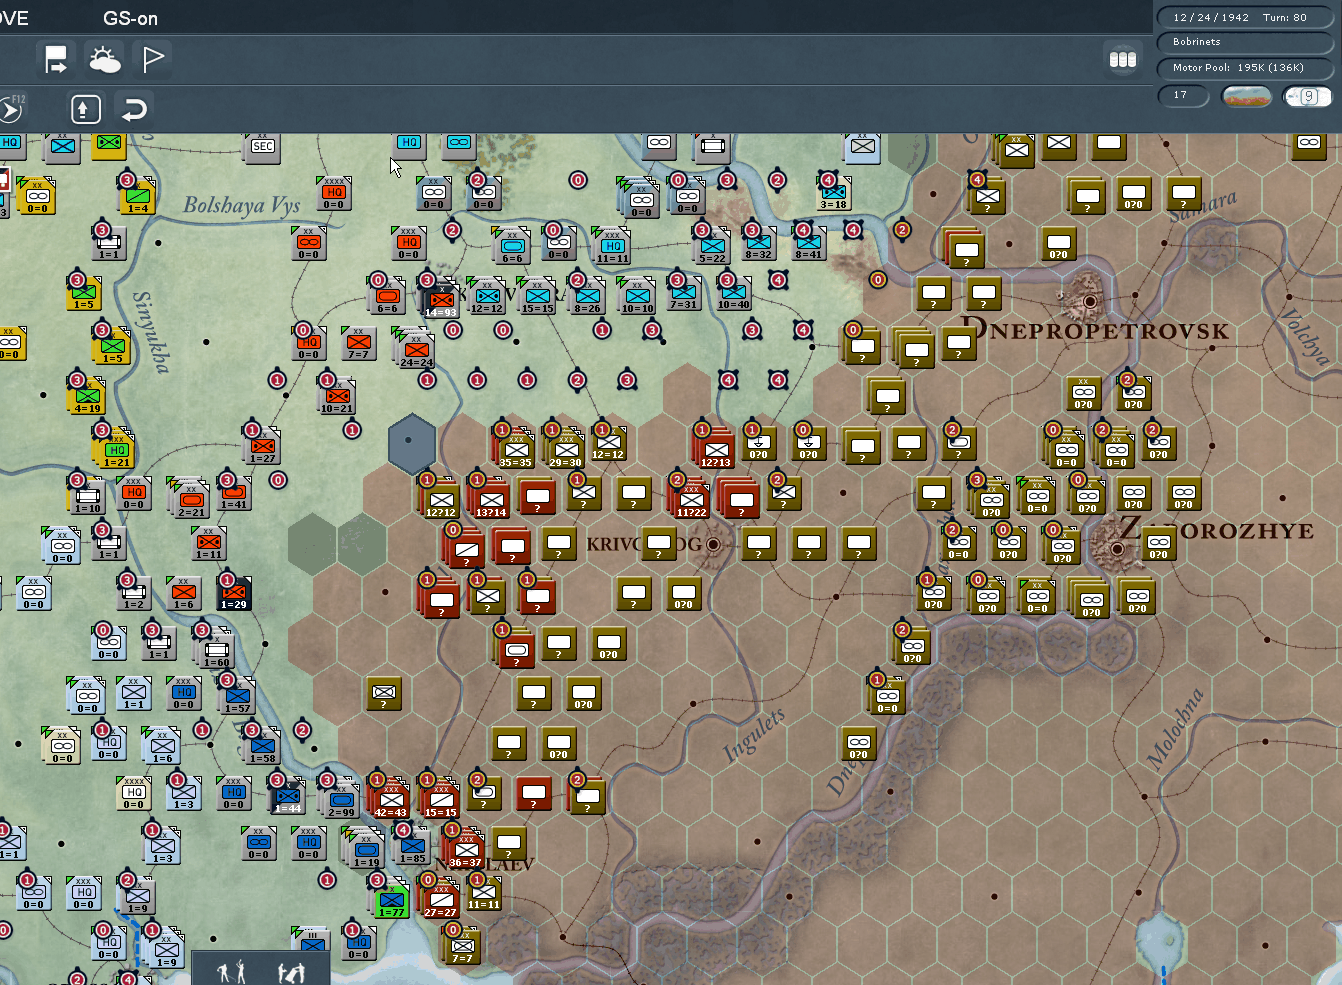Select the cyan unit labeled 15=15
This screenshot has height=985, width=1342.
tap(537, 297)
